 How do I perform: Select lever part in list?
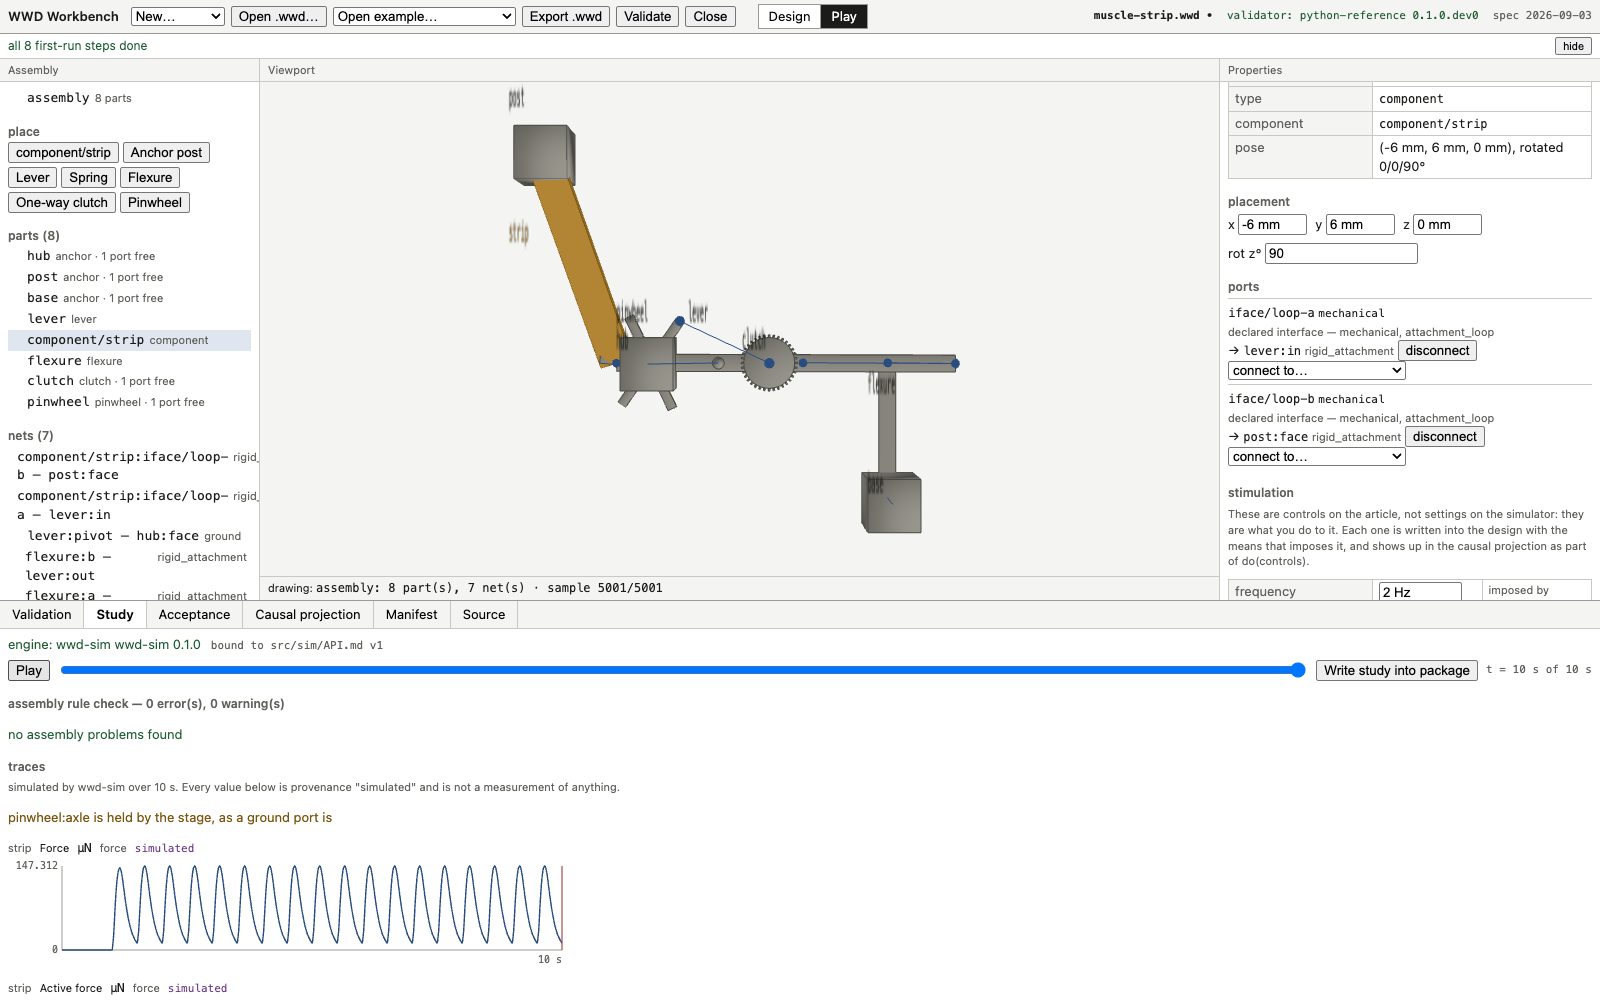click(x=130, y=319)
